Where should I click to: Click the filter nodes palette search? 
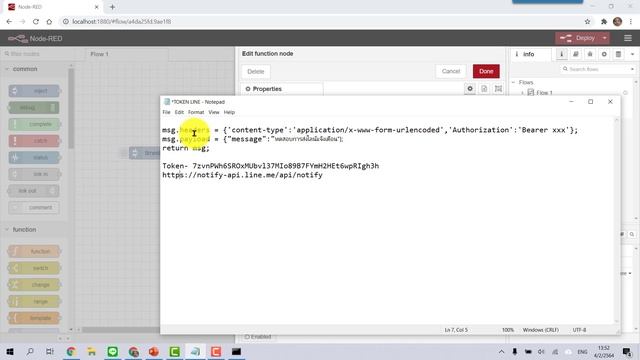(37, 54)
